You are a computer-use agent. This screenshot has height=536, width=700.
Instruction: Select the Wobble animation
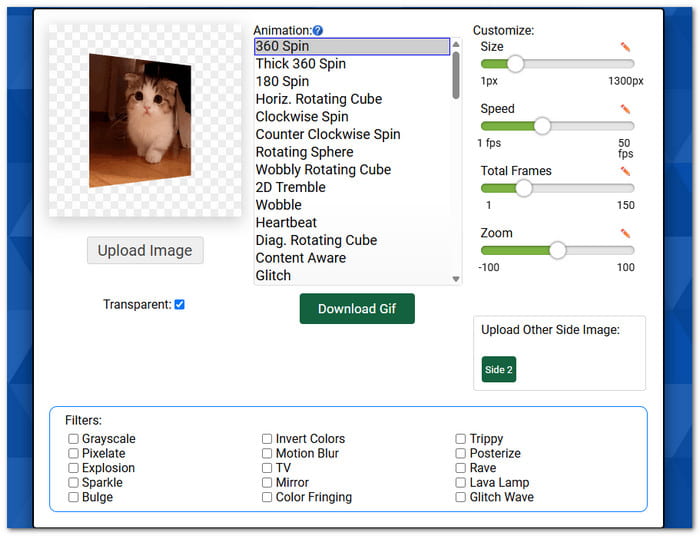coord(352,205)
